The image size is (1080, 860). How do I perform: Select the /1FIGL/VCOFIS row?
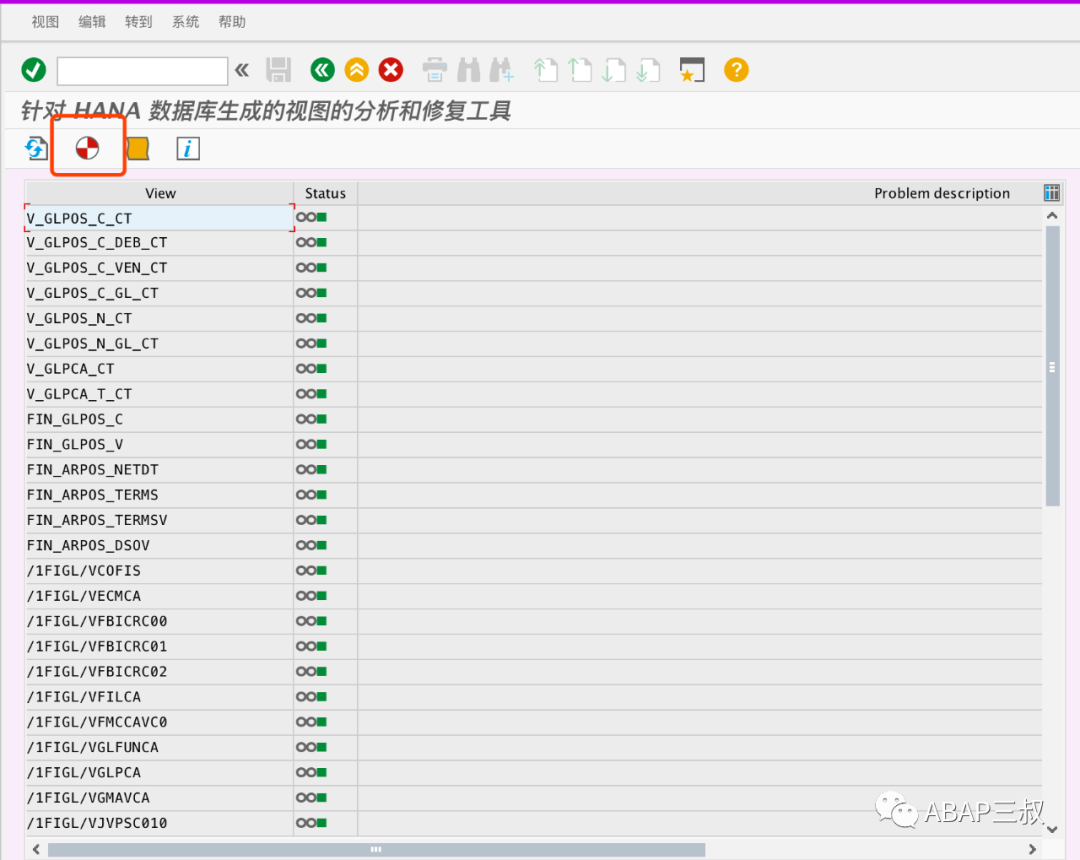click(x=533, y=571)
